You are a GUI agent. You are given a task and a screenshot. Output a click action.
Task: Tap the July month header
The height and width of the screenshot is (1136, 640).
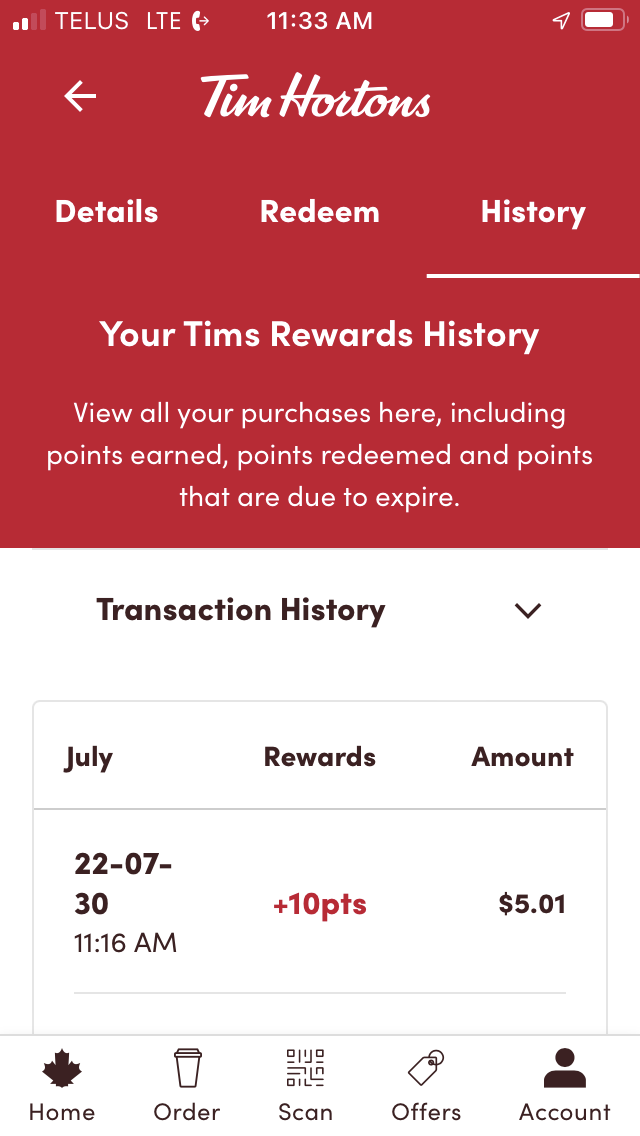tap(89, 757)
